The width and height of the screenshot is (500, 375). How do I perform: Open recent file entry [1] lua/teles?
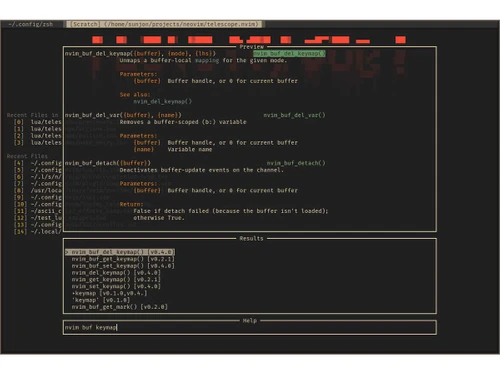[x=37, y=129]
